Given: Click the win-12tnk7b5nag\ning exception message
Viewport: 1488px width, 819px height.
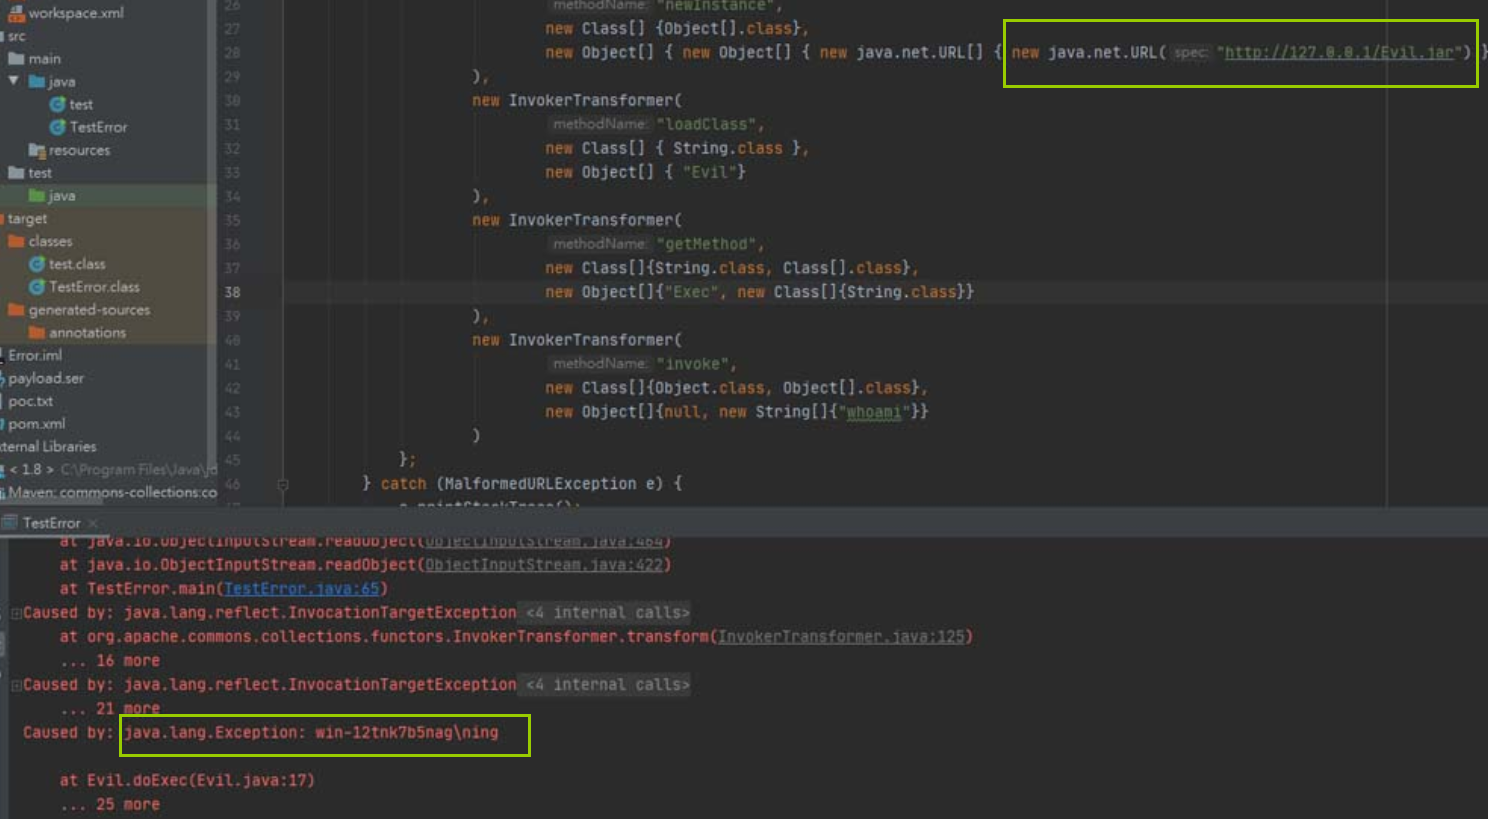Looking at the screenshot, I should [406, 733].
